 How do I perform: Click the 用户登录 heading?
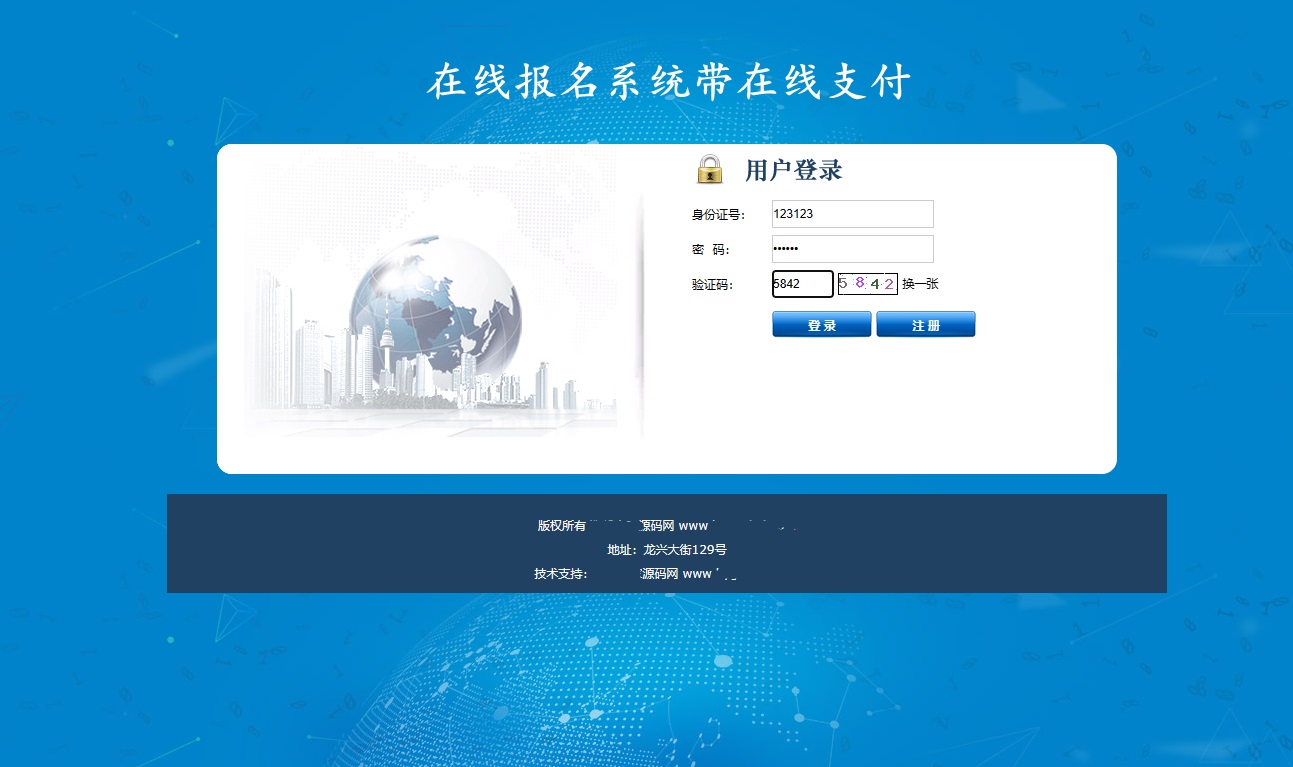[x=793, y=170]
